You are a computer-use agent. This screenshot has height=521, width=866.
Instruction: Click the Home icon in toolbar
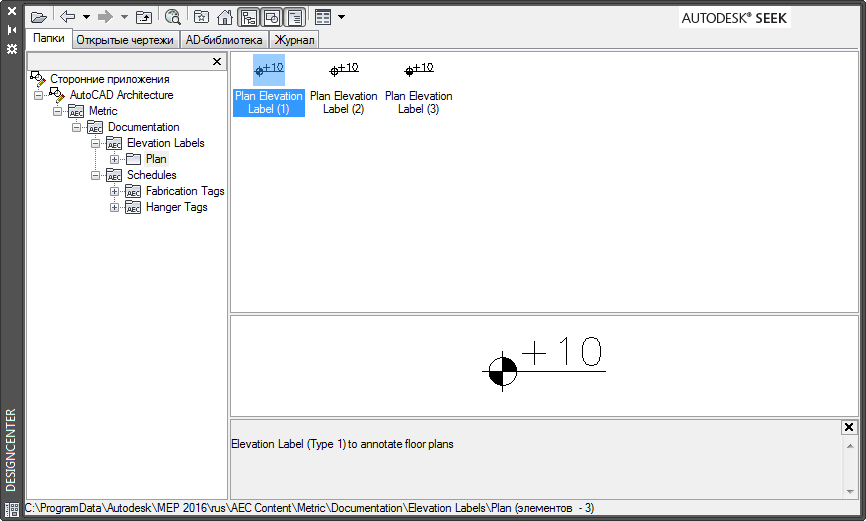pos(225,18)
